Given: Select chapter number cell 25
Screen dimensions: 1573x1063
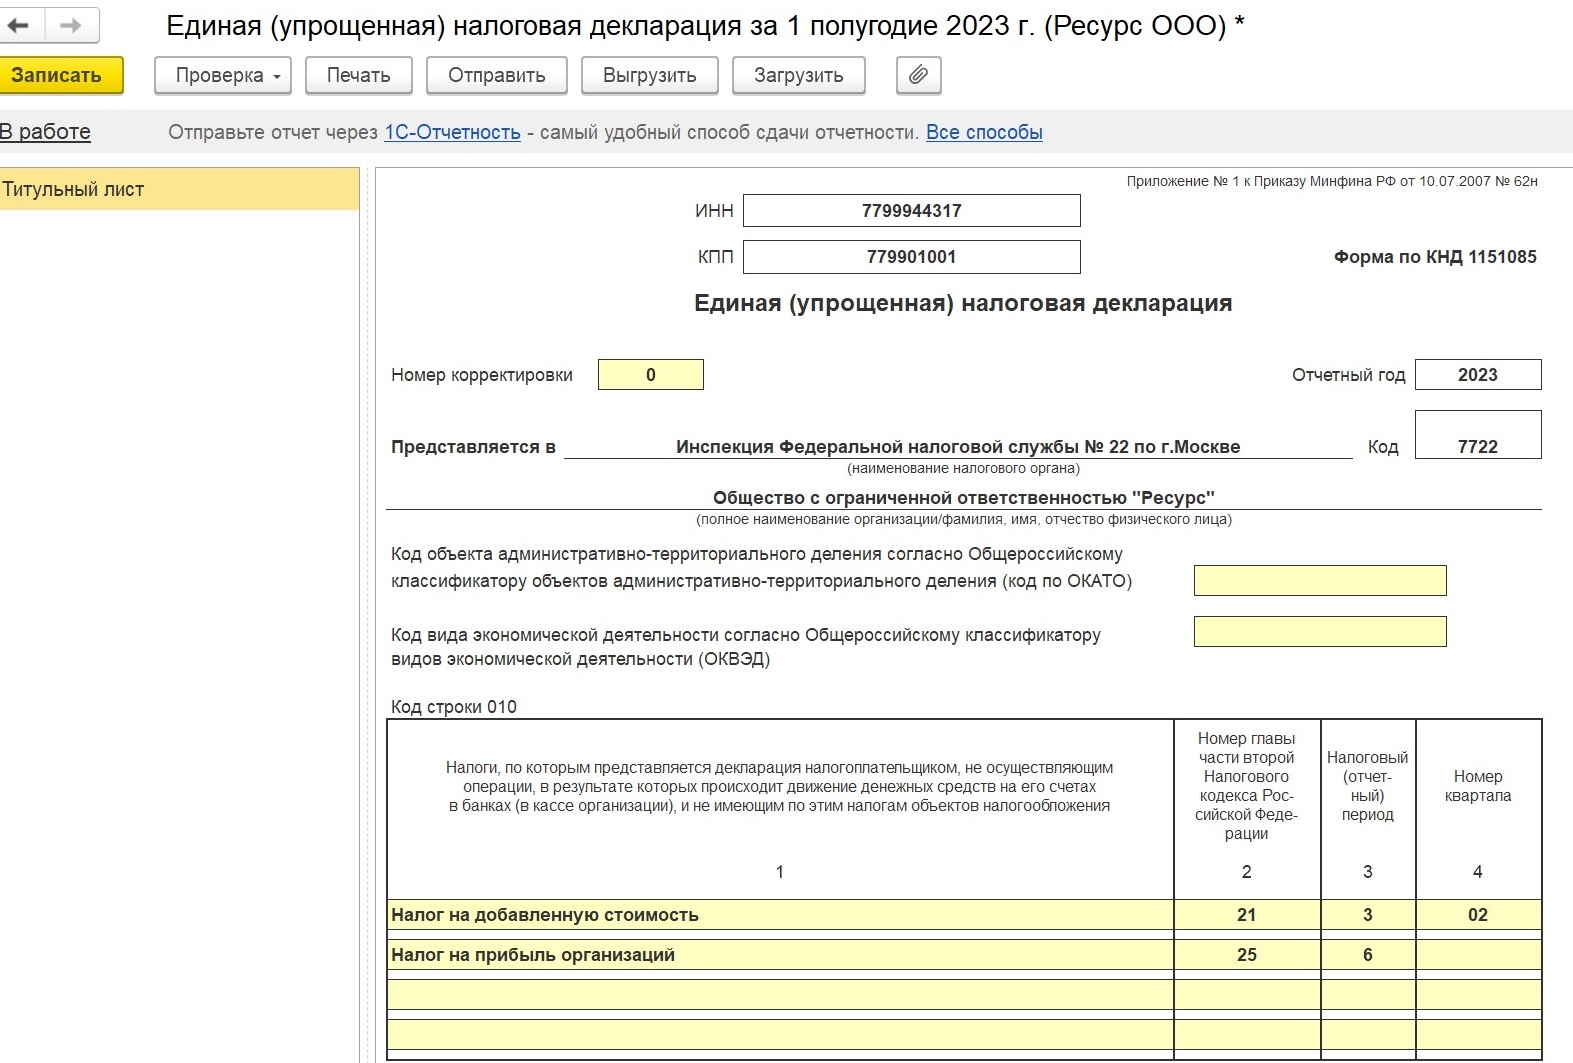Looking at the screenshot, I should coord(1247,955).
